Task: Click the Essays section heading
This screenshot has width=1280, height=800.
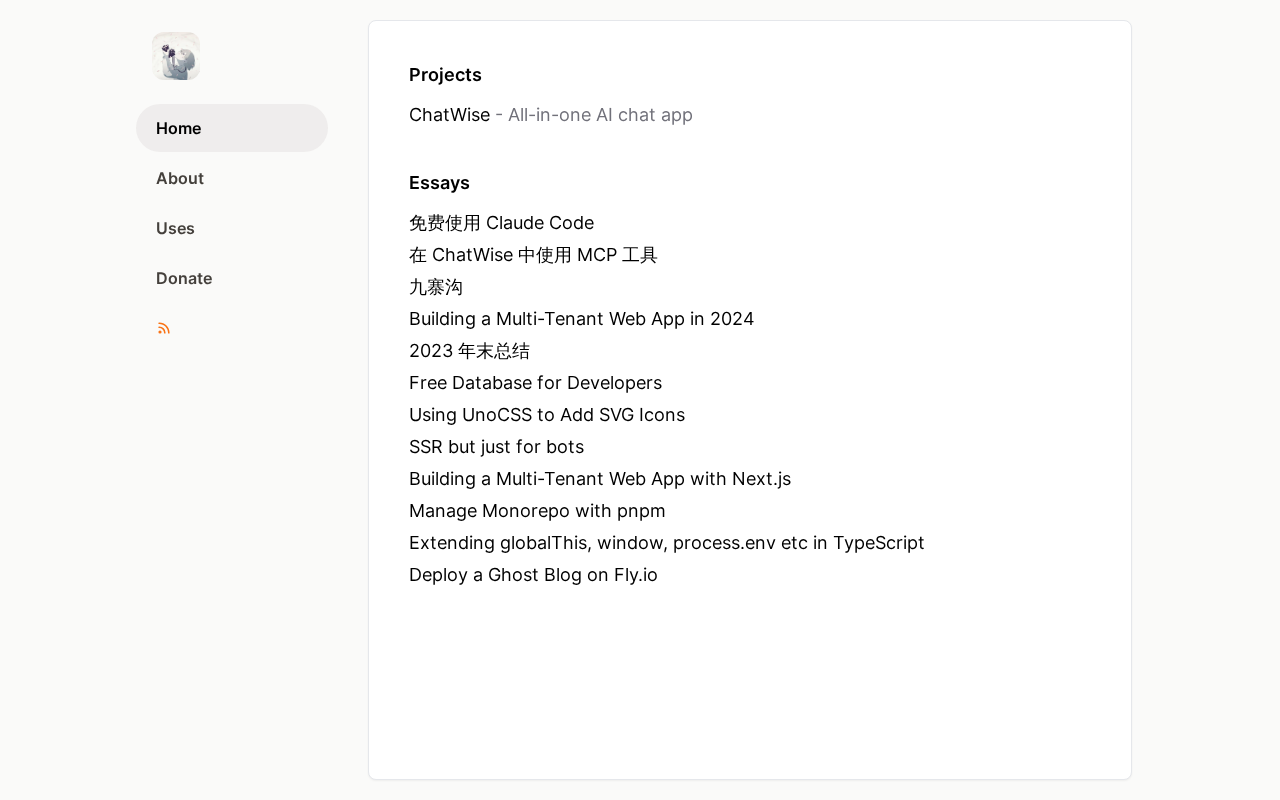Action: pyautogui.click(x=439, y=183)
